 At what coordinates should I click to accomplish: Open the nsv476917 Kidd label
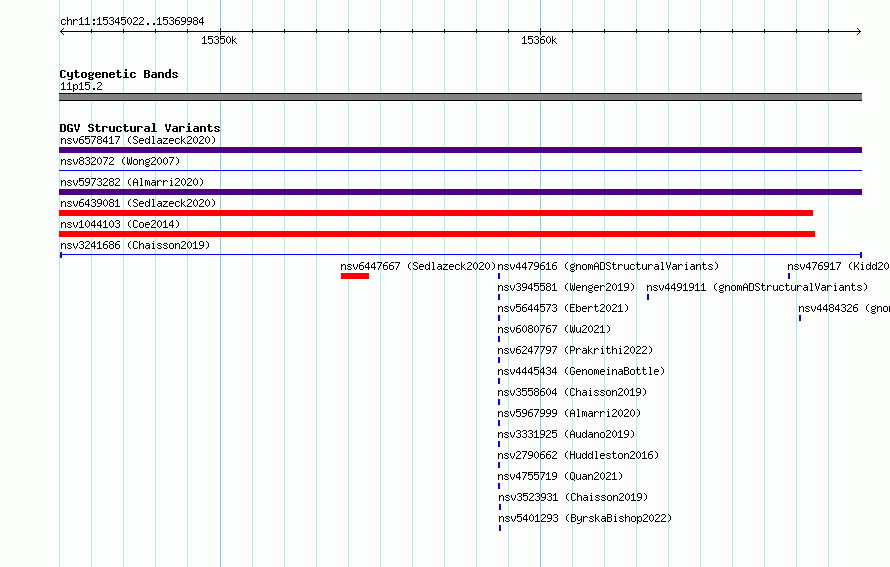click(x=838, y=266)
